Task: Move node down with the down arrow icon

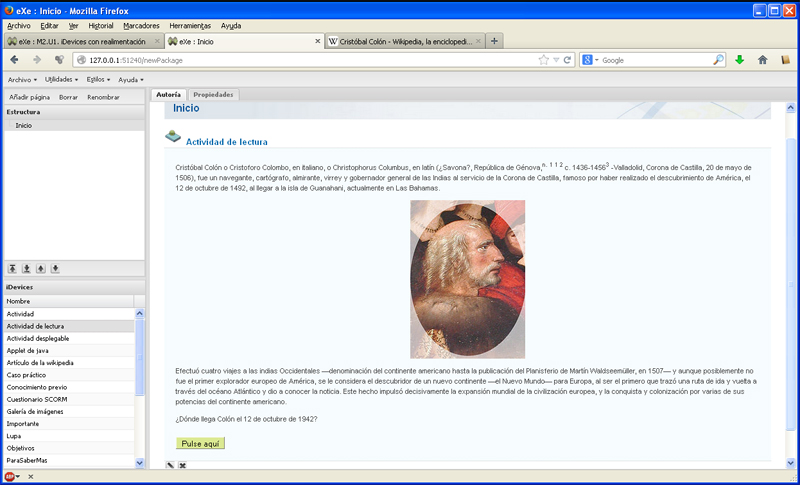Action: [x=55, y=269]
